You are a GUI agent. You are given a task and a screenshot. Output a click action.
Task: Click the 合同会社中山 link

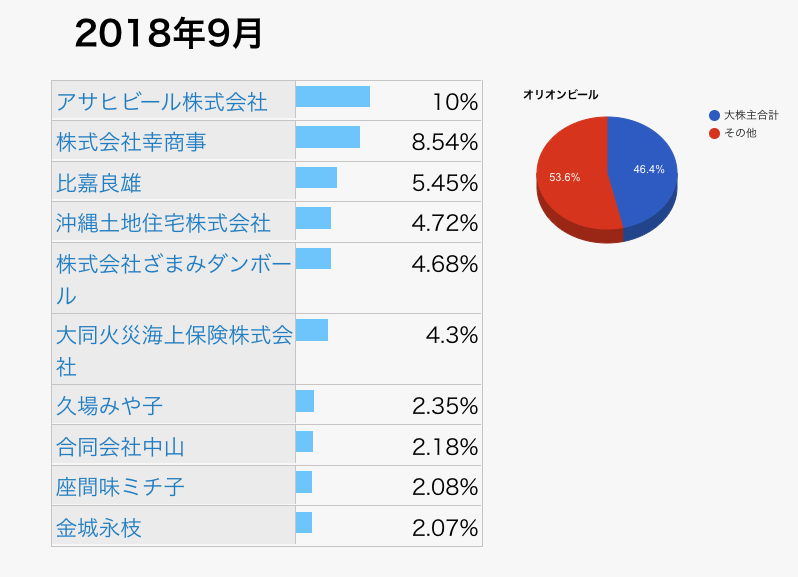120,447
